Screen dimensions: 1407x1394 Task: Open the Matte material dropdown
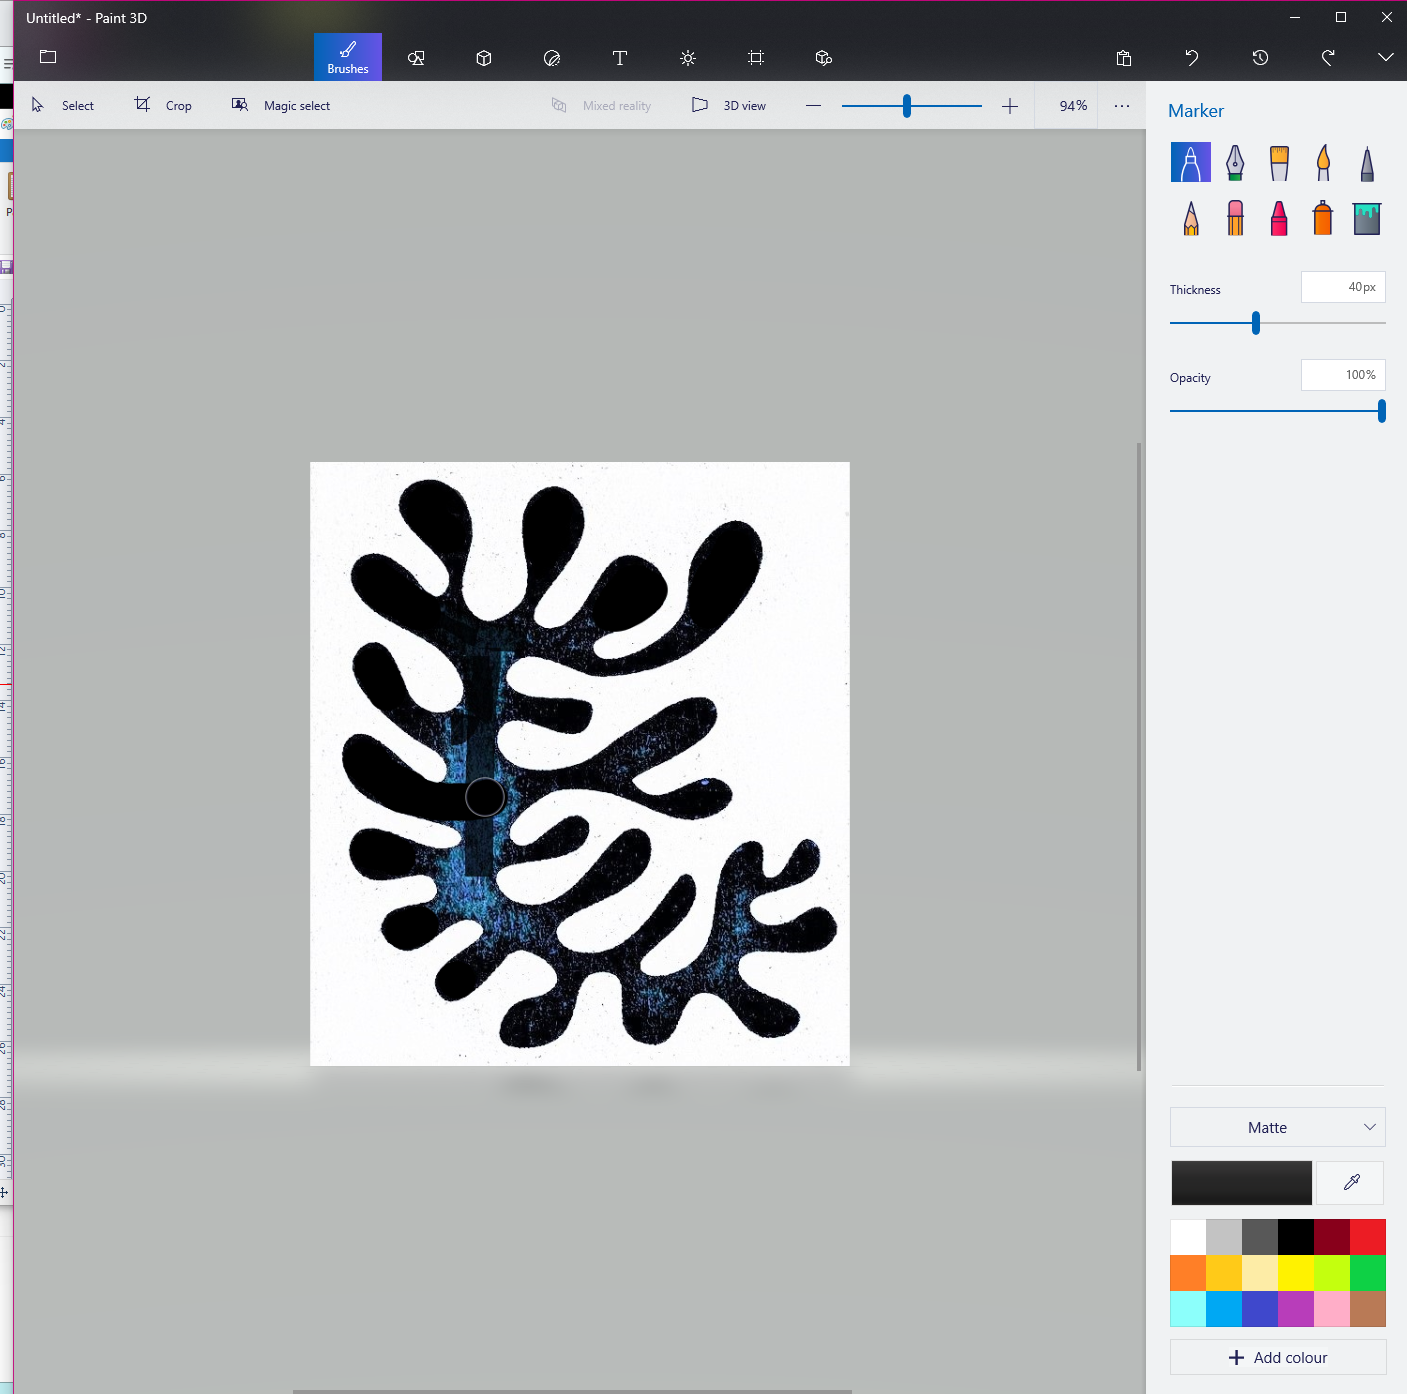(x=1278, y=1127)
